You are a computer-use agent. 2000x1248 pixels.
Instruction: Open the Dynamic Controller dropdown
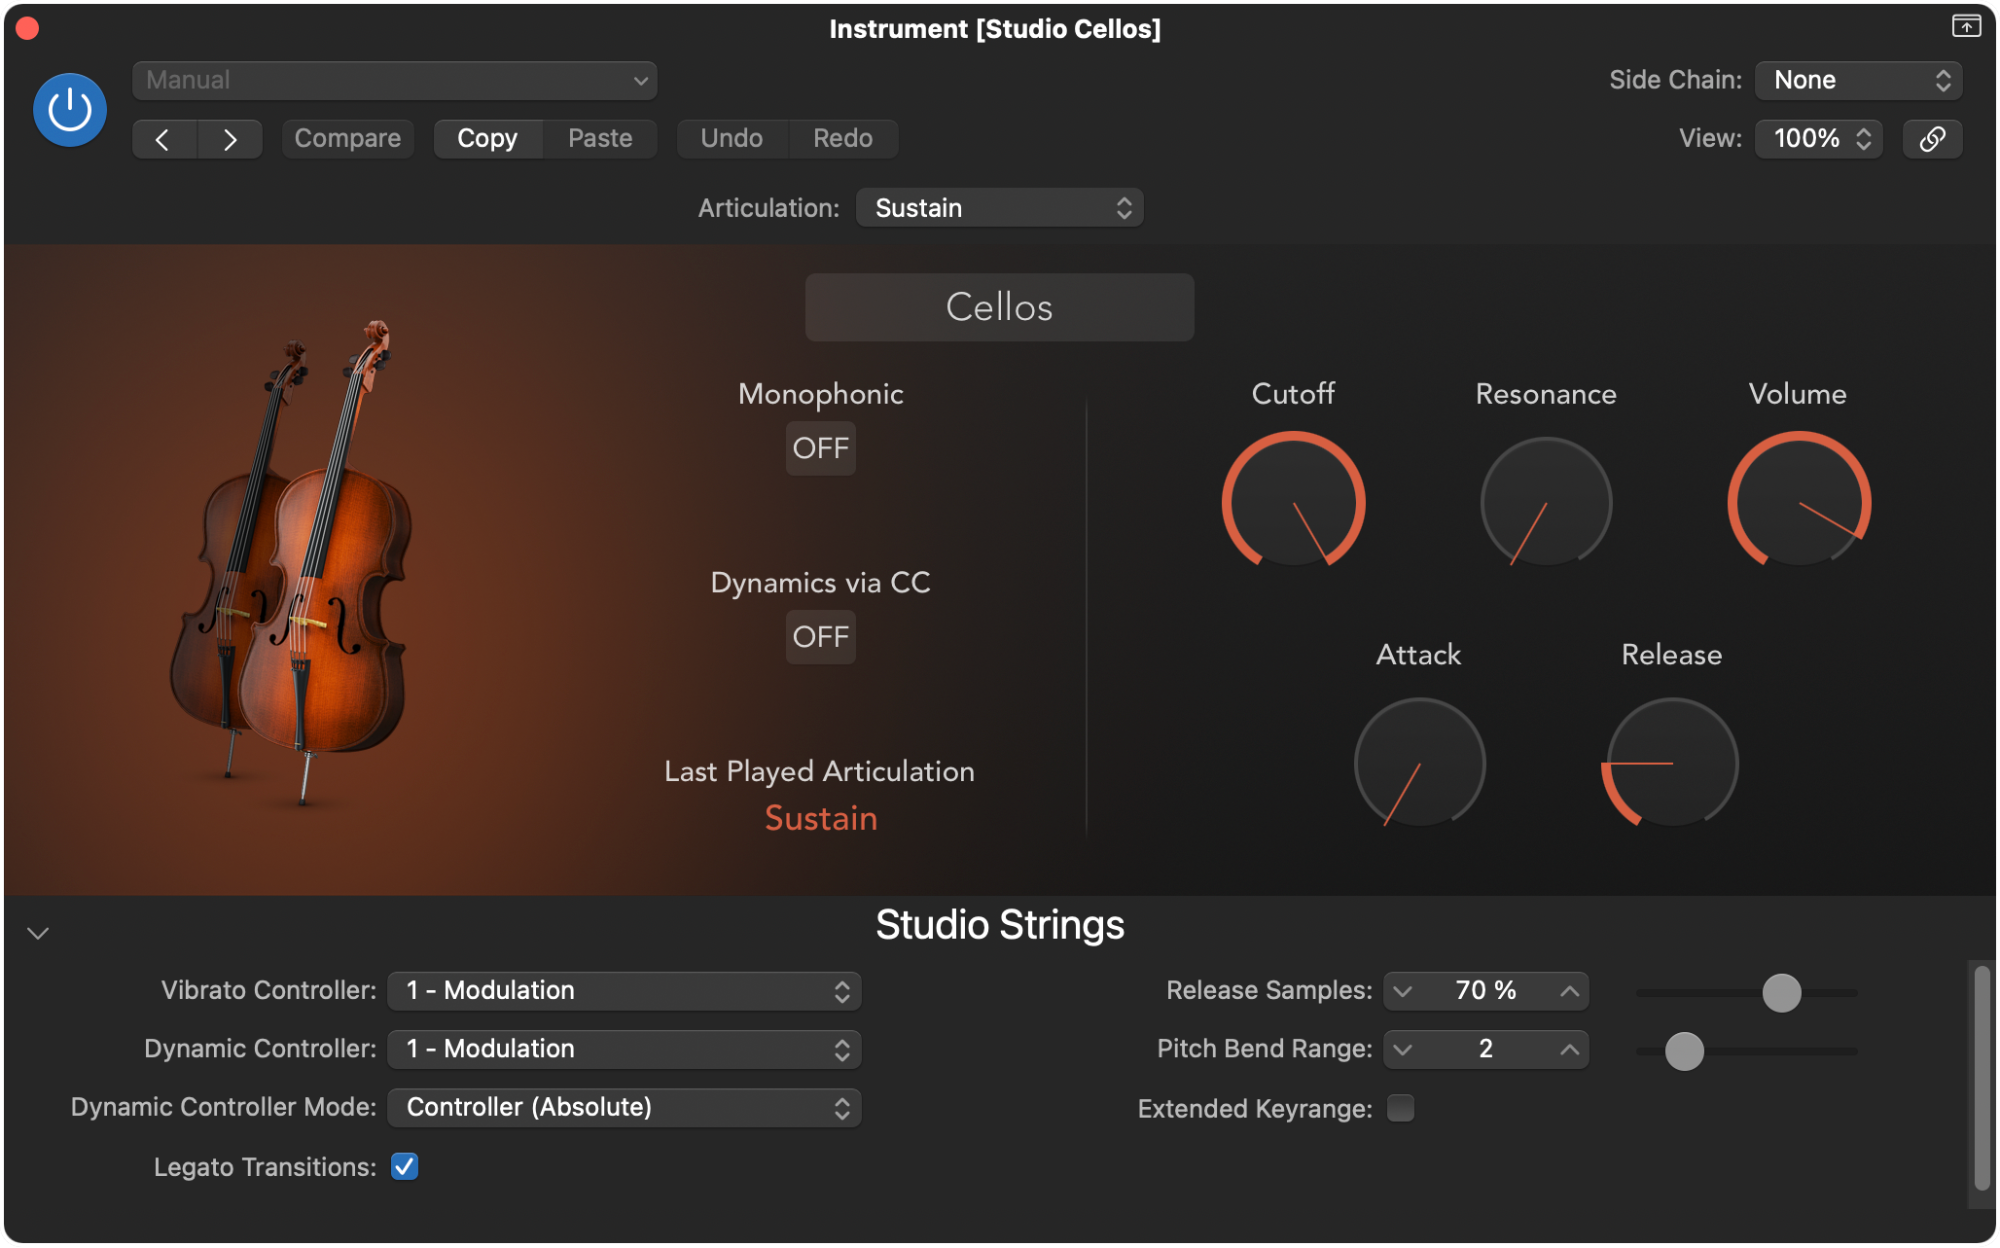pyautogui.click(x=625, y=1049)
